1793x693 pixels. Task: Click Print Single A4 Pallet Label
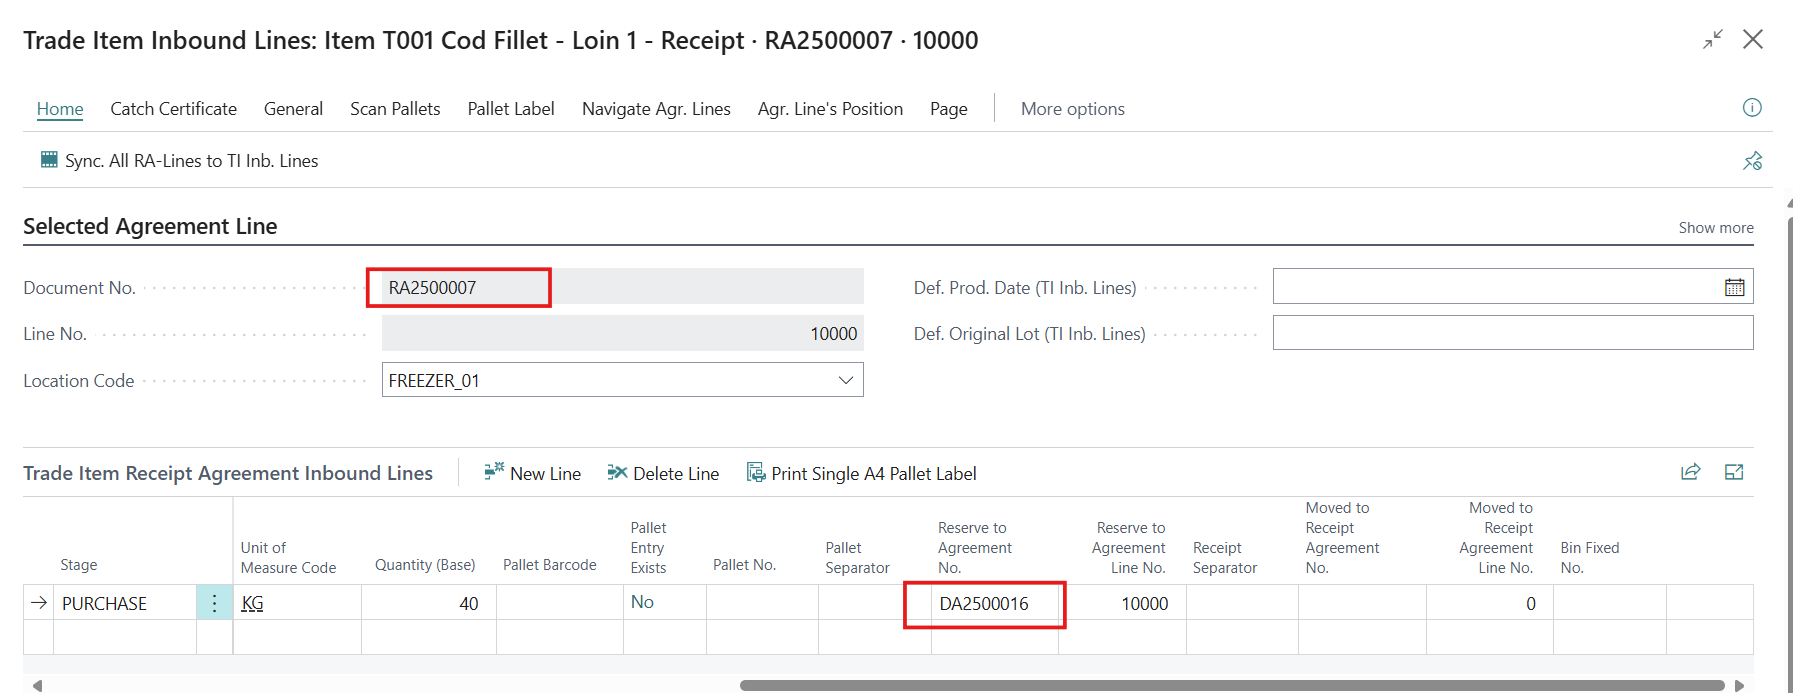[862, 474]
